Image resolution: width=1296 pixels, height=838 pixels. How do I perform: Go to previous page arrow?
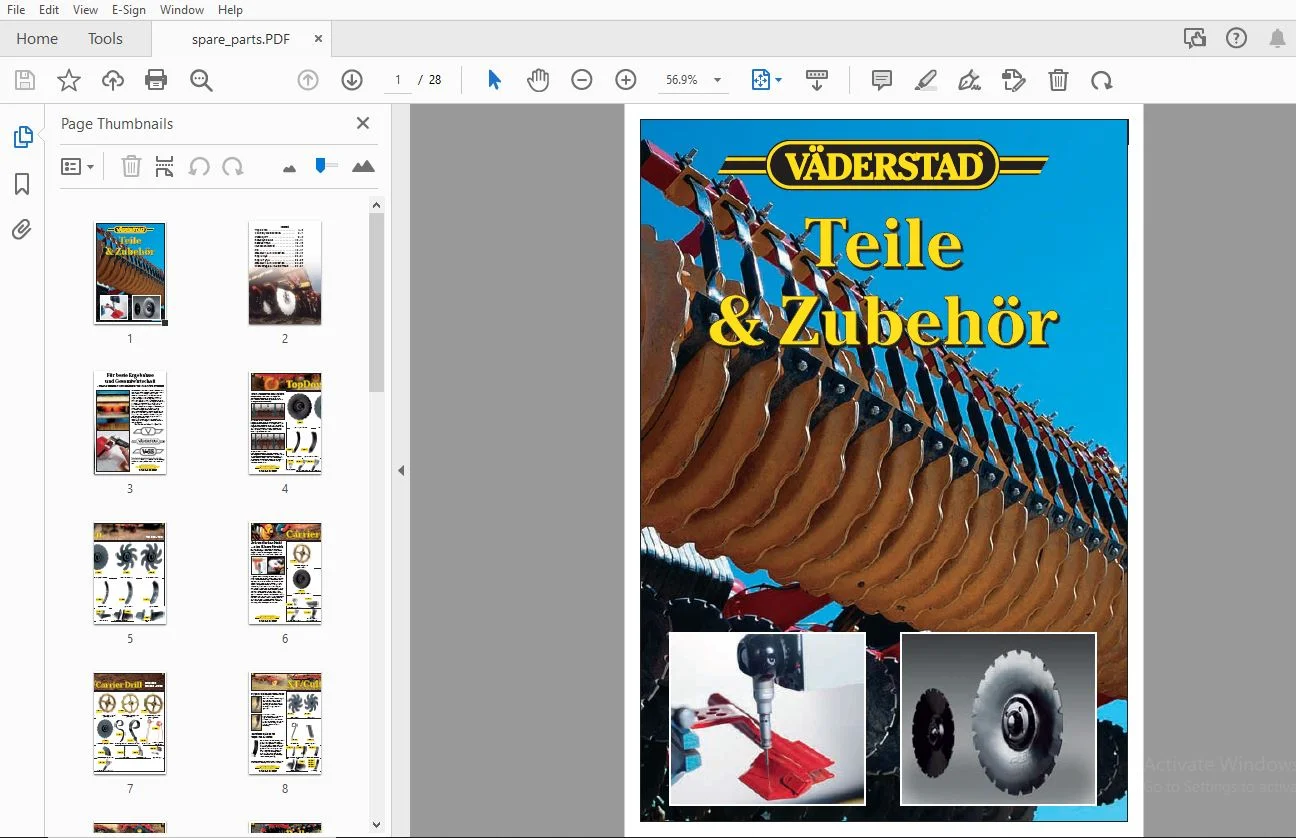308,80
